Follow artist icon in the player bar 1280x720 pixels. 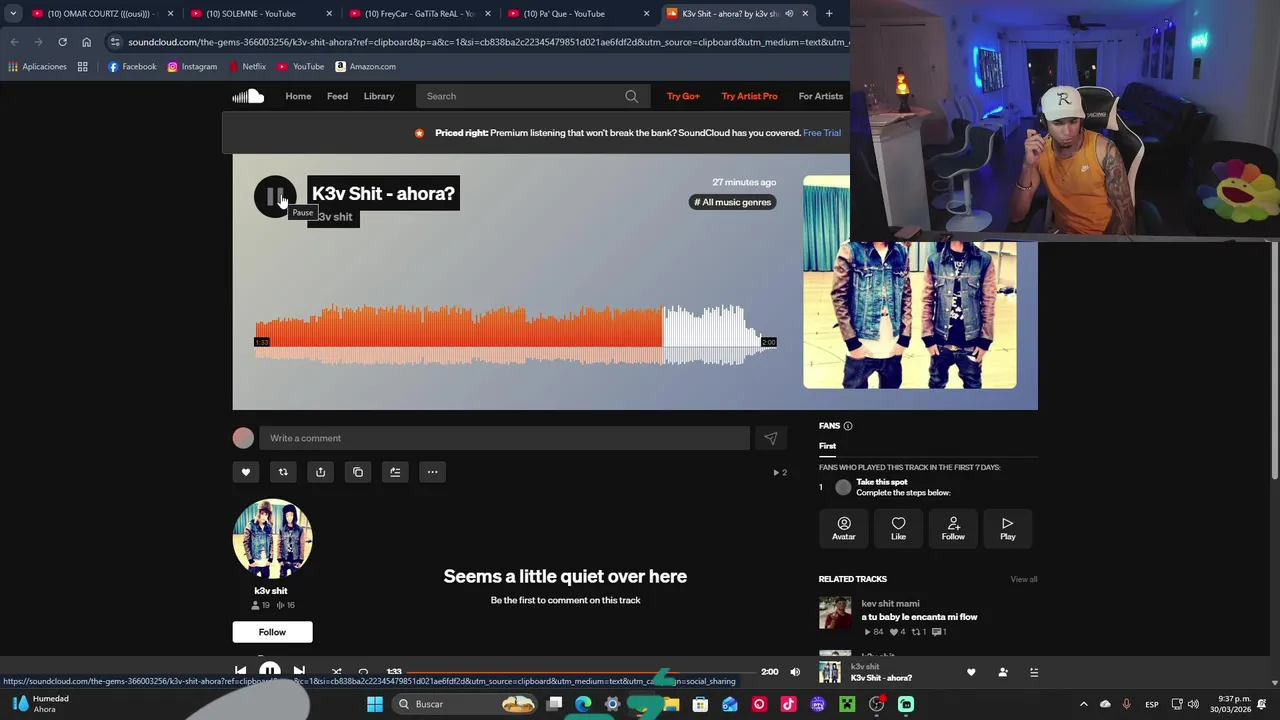[x=1003, y=672]
